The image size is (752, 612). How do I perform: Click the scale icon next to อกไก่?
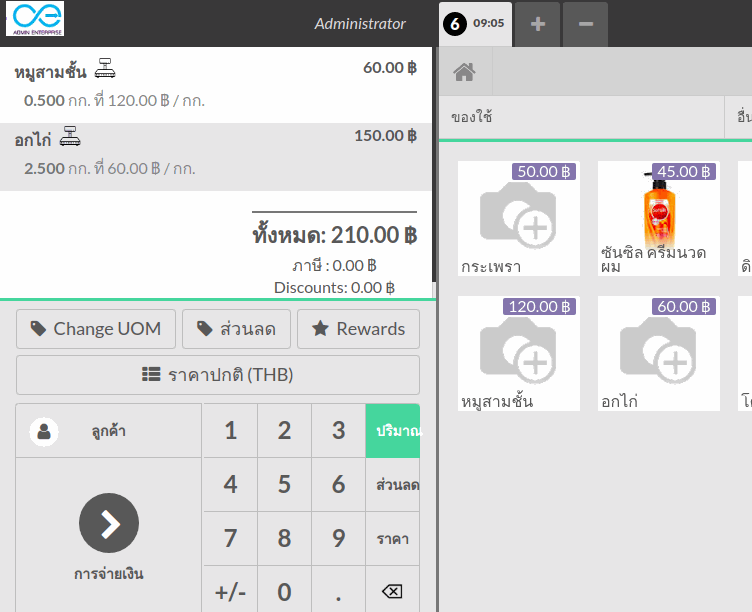click(x=69, y=137)
